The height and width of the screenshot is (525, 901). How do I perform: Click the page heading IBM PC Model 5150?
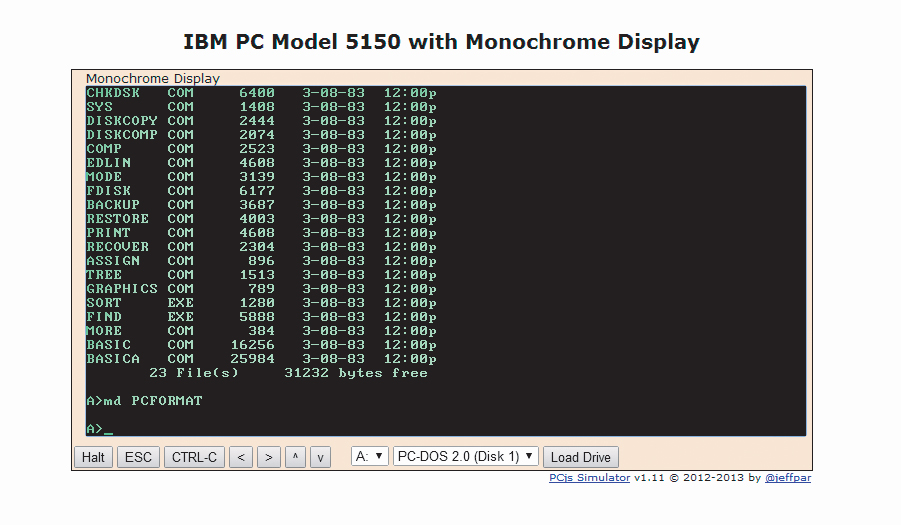441,42
